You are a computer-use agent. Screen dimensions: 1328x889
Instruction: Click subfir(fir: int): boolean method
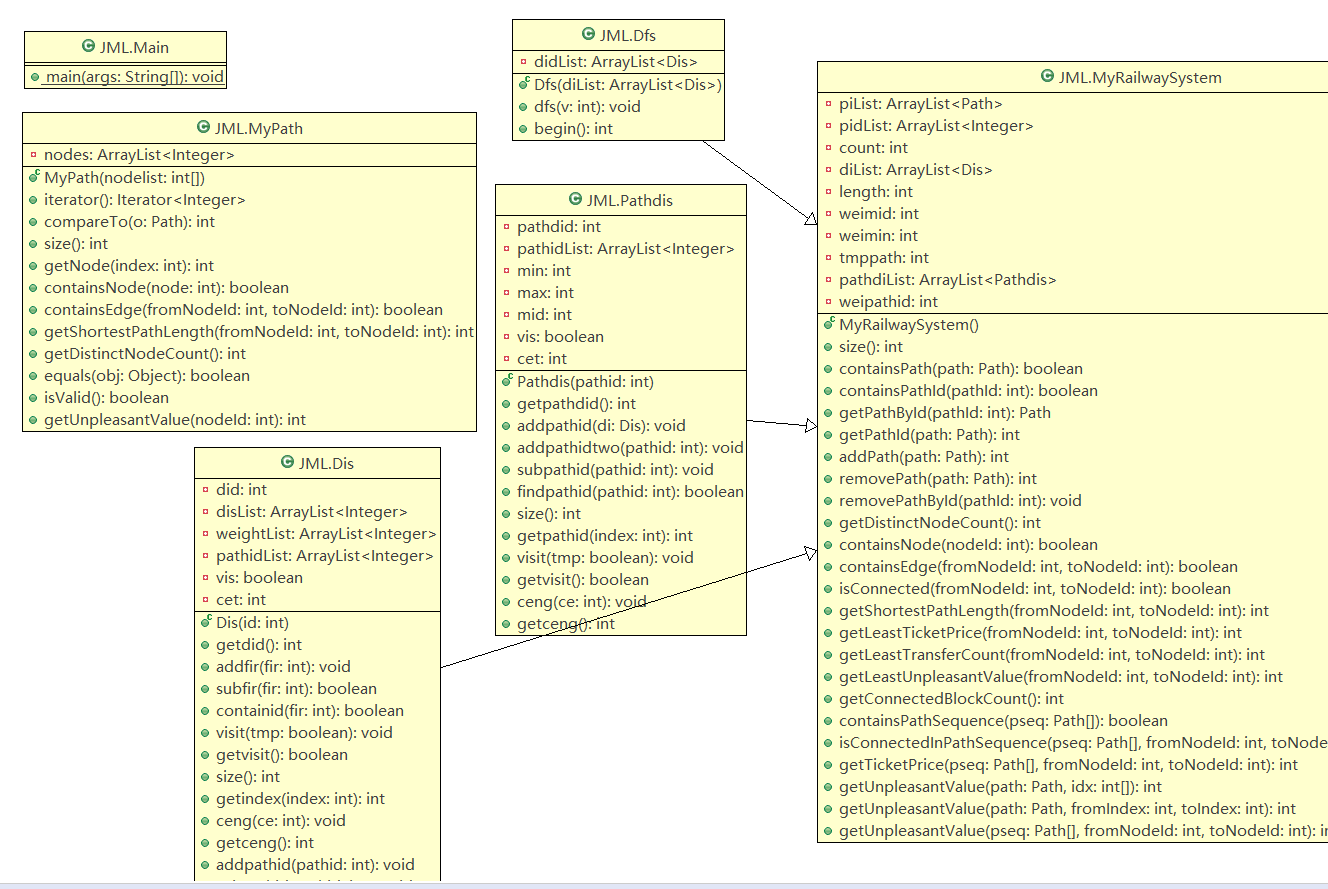[x=296, y=688]
